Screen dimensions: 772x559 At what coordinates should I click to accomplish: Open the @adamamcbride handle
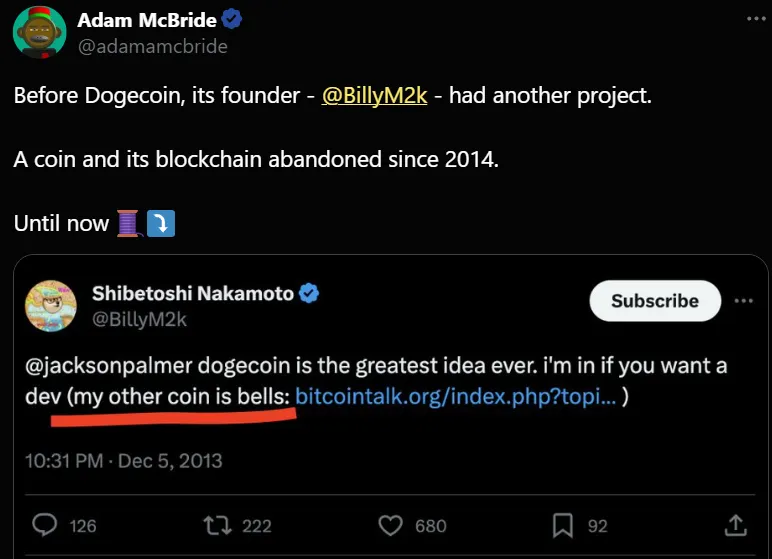coord(153,46)
